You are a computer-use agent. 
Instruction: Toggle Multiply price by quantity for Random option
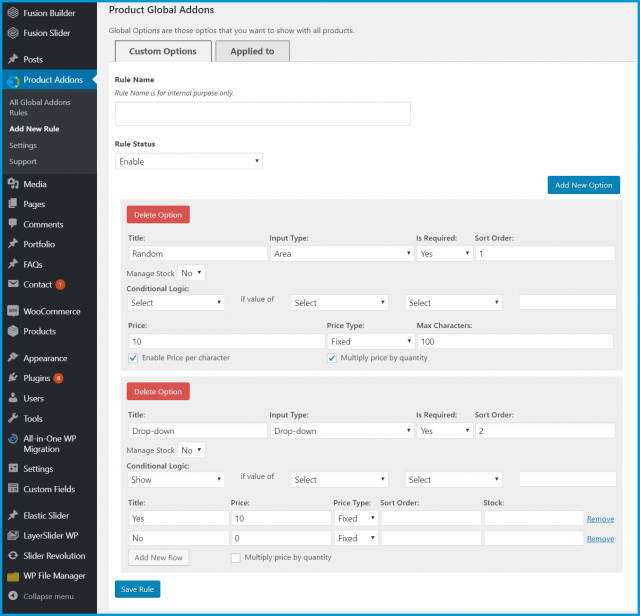(333, 358)
